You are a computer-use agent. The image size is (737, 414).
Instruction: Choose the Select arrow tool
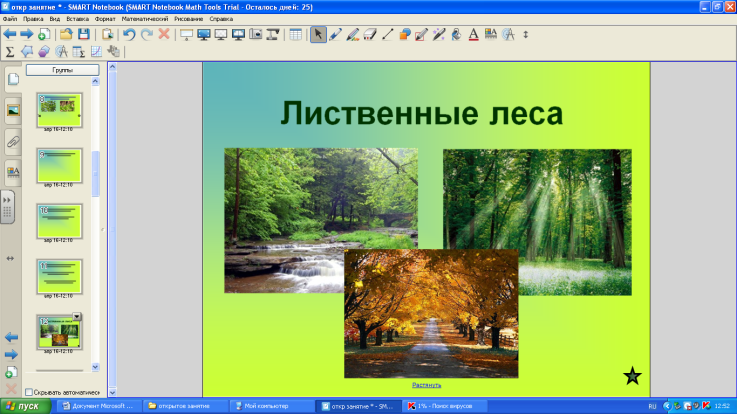(x=318, y=34)
